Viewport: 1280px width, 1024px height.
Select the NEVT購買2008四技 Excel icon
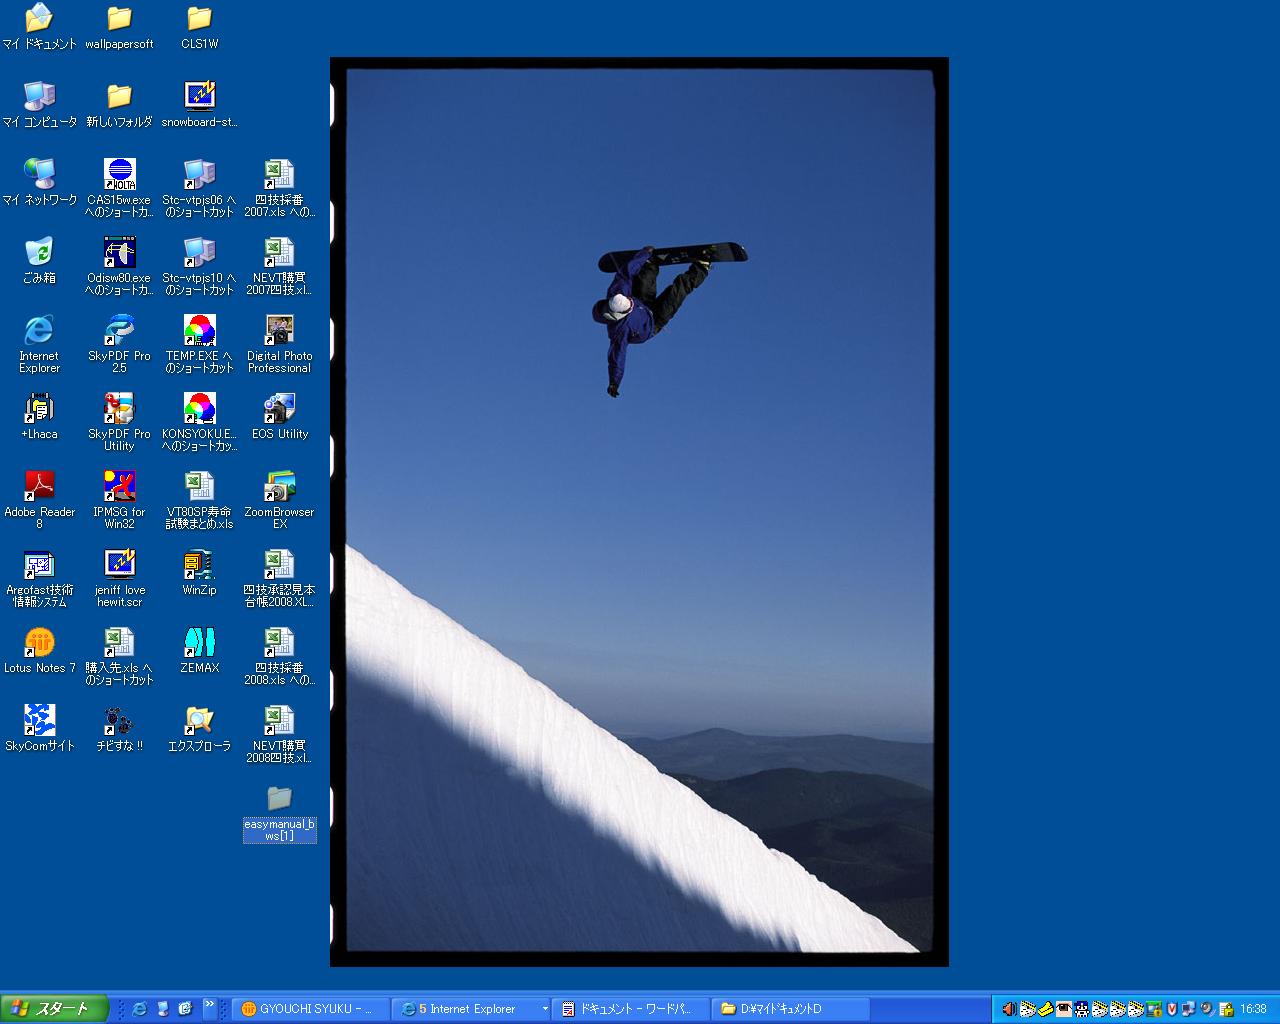pyautogui.click(x=279, y=734)
